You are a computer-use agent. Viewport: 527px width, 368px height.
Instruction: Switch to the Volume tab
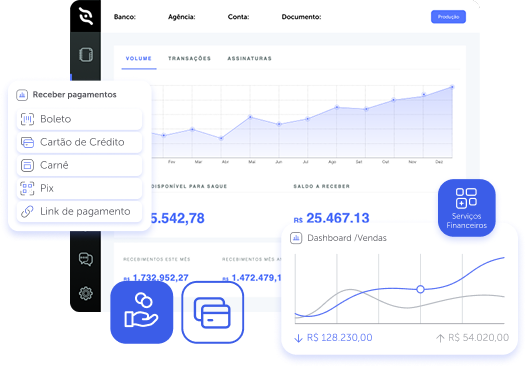(139, 58)
